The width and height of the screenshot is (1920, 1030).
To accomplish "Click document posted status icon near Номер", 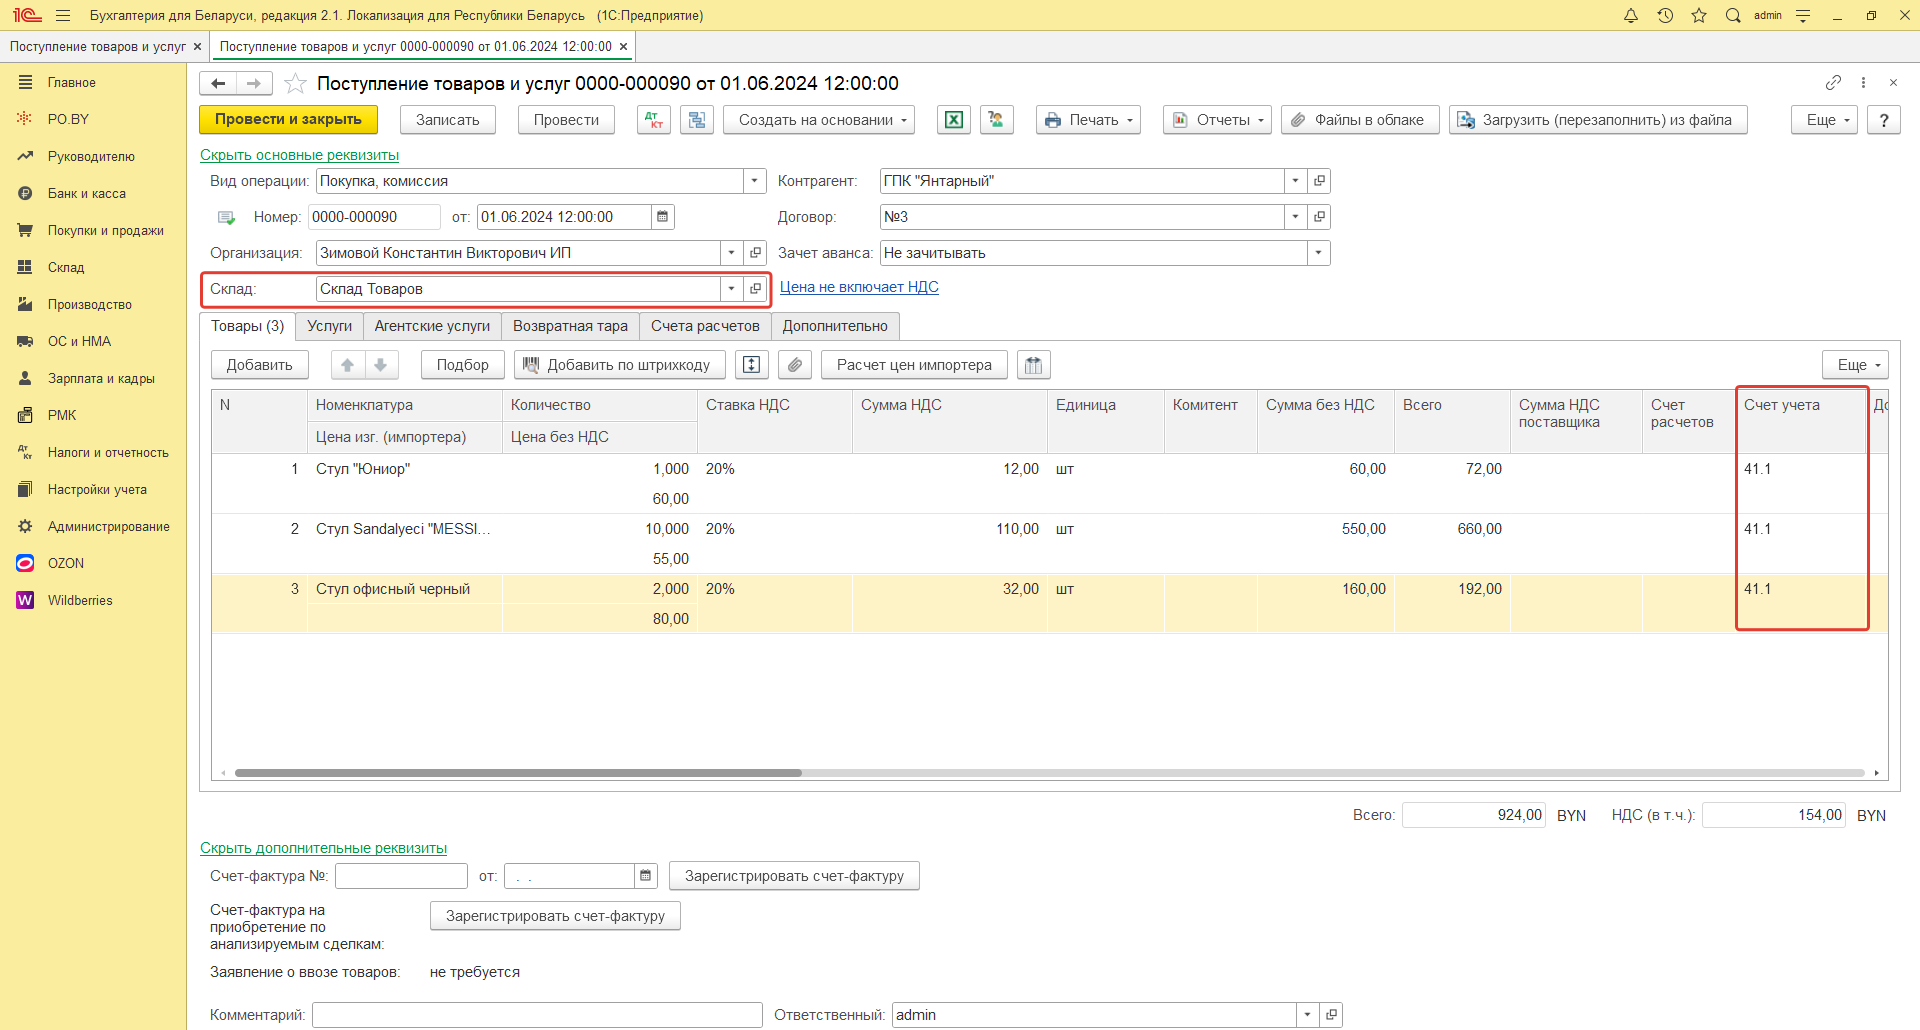I will click(x=226, y=217).
